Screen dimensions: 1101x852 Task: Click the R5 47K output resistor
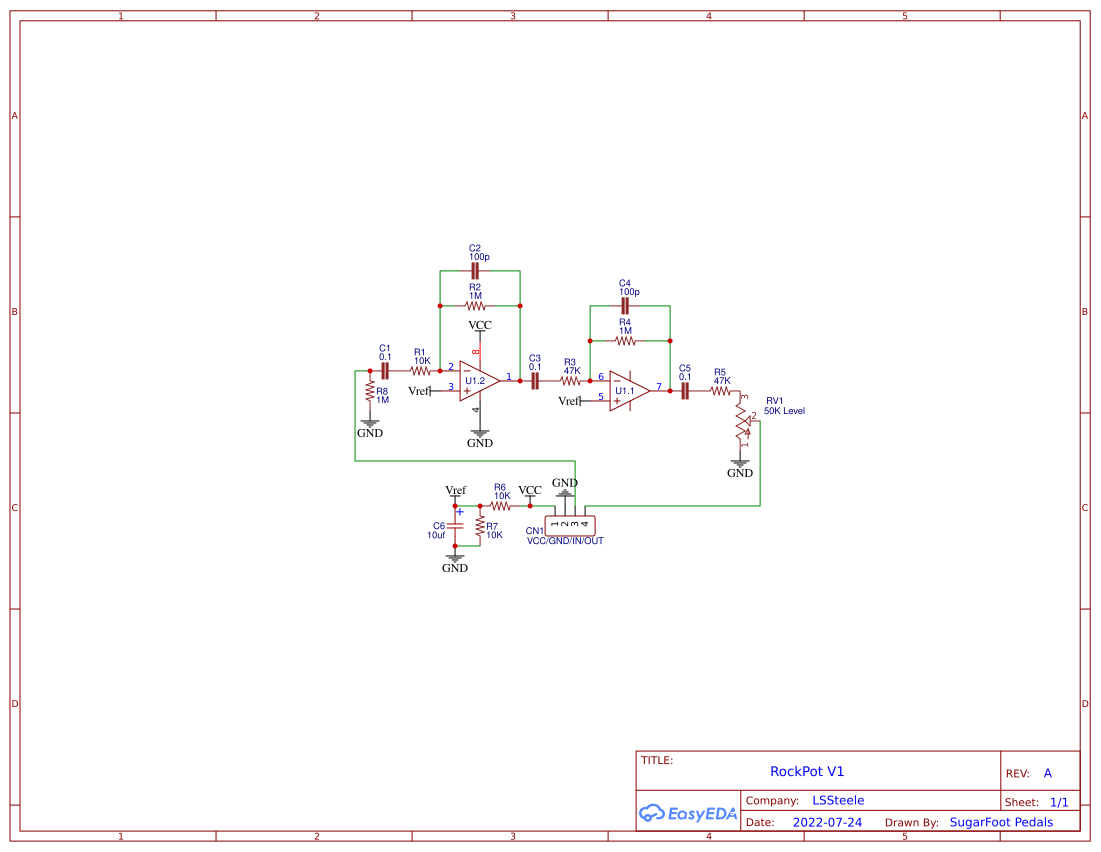coord(721,391)
